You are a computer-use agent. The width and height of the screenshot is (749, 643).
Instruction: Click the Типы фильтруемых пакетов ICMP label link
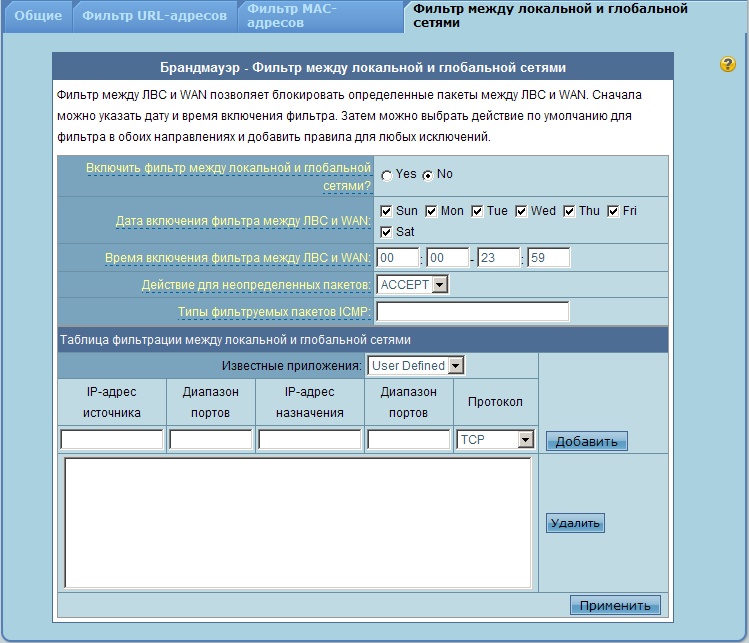(274, 312)
